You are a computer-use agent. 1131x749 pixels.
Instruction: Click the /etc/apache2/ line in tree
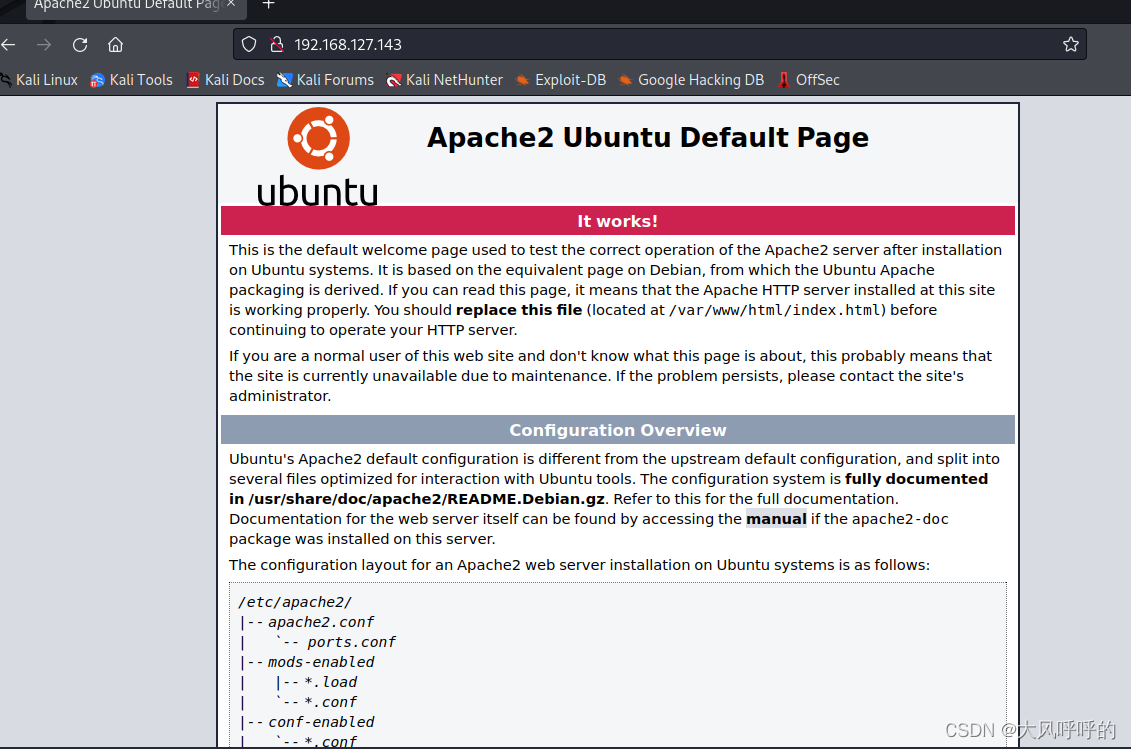(295, 602)
